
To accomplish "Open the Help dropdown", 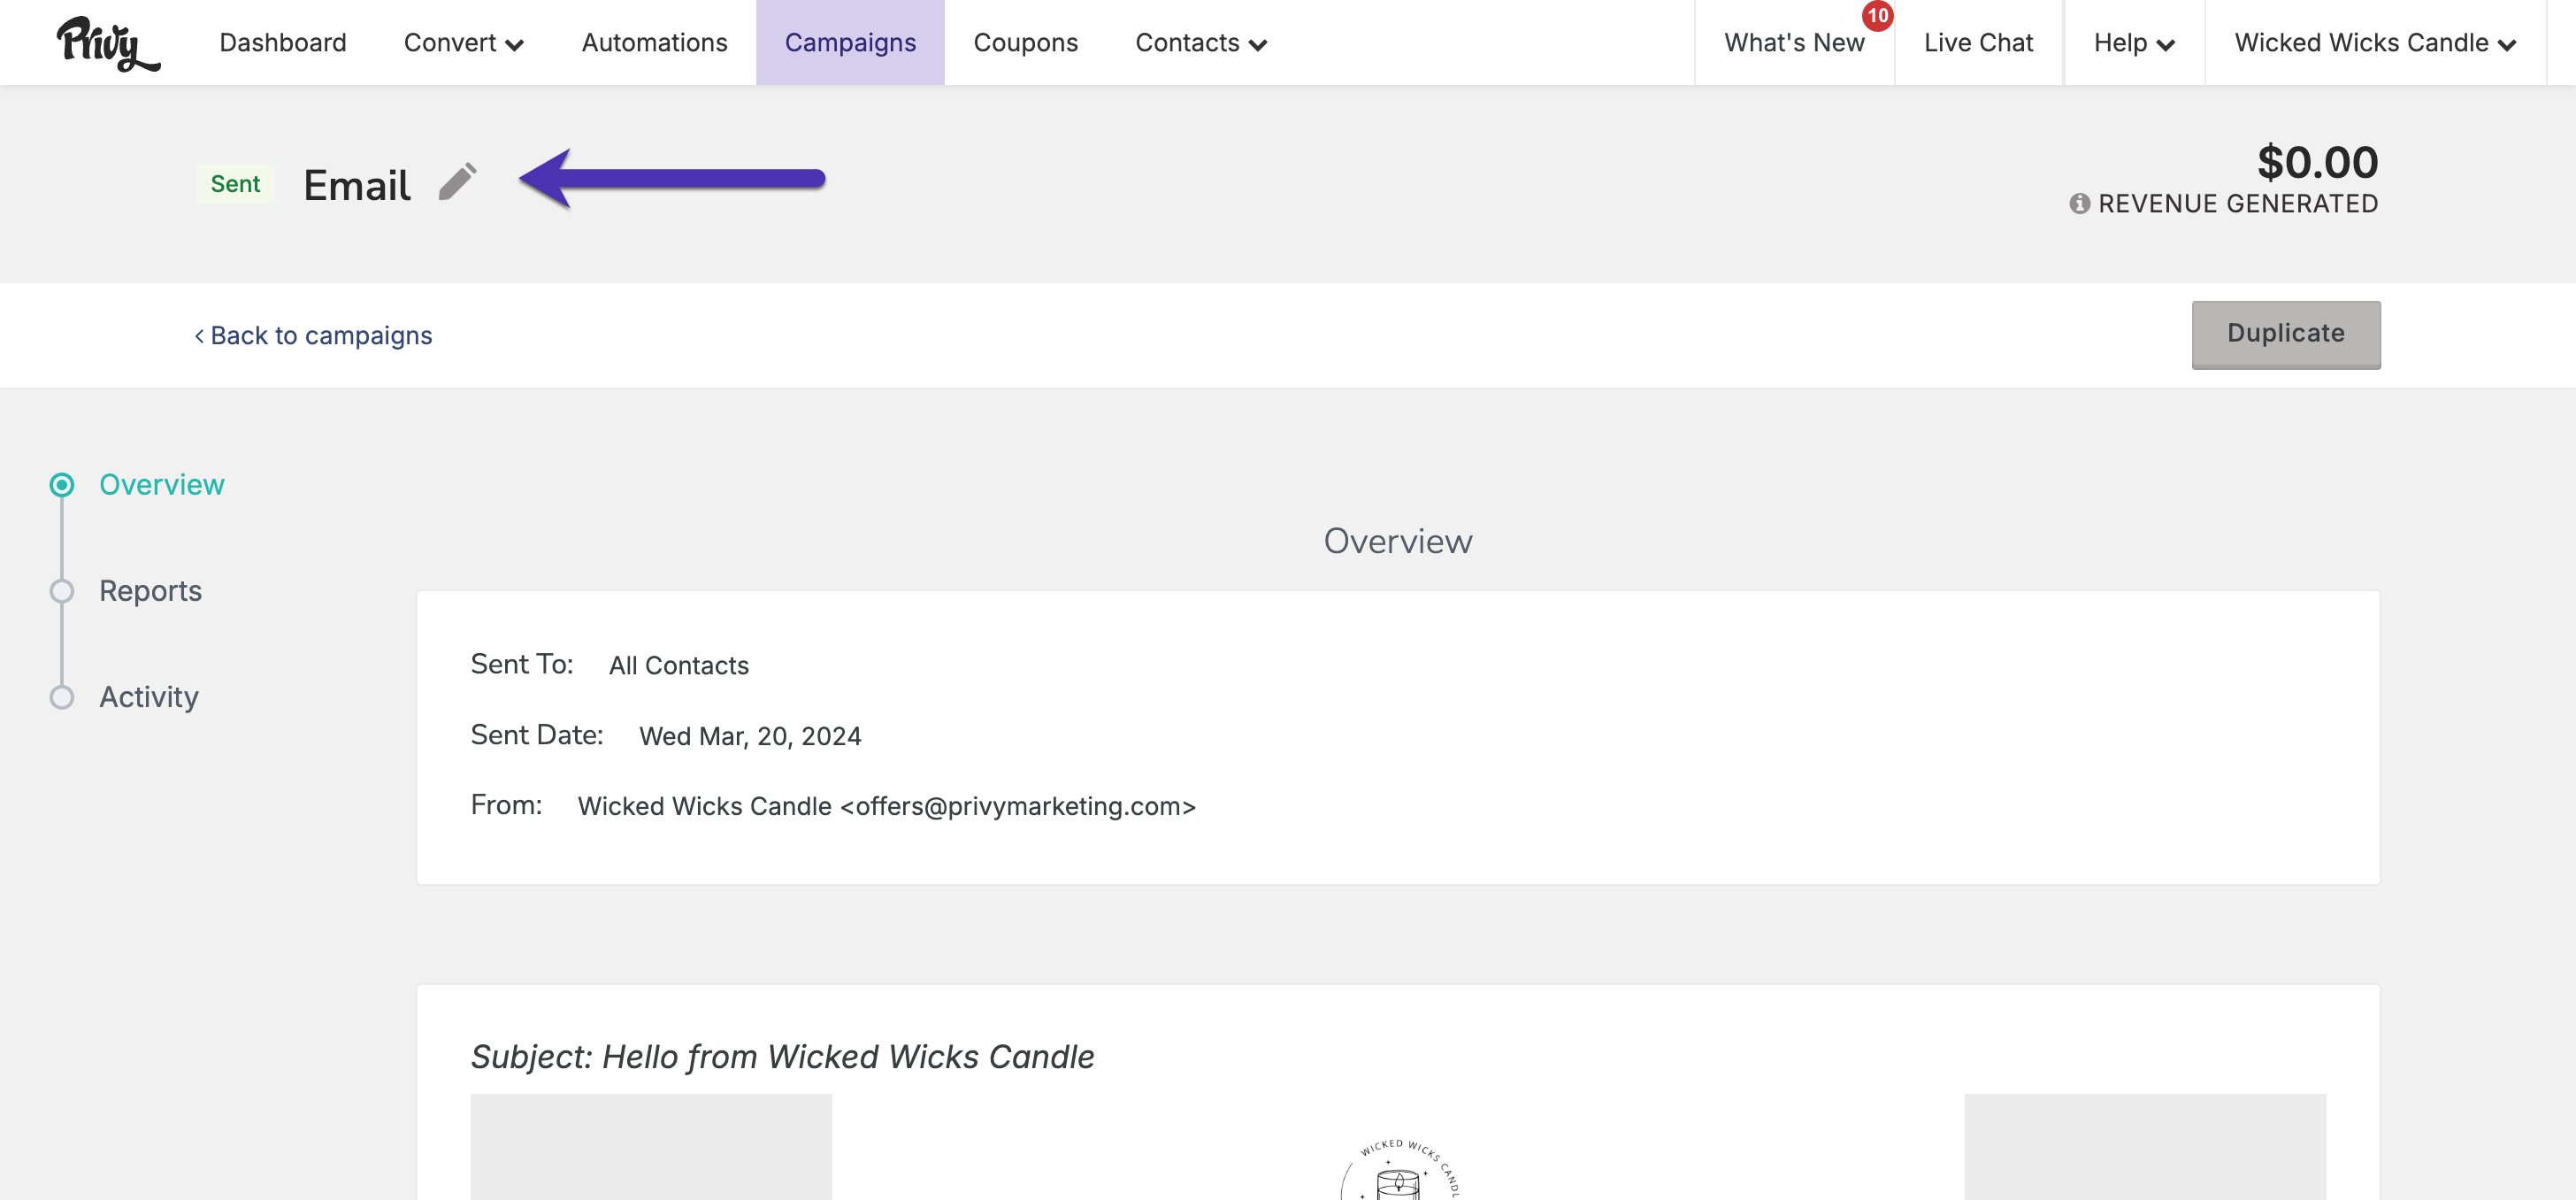I will (2134, 43).
